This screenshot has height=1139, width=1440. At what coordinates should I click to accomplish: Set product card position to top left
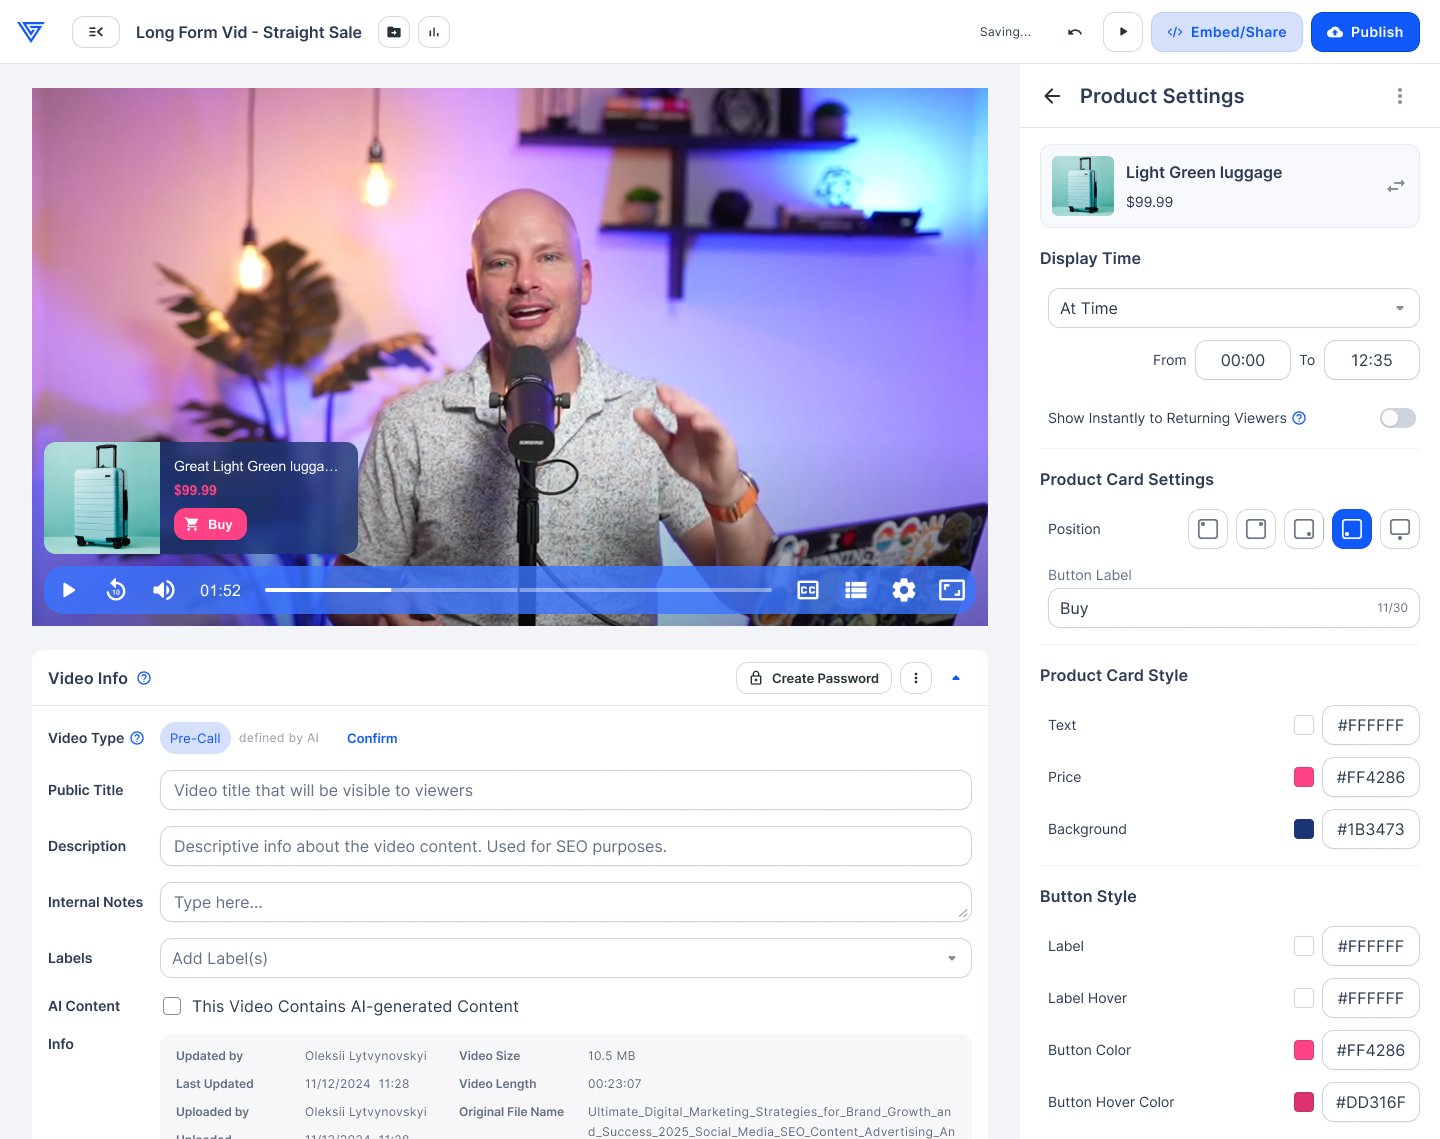pyautogui.click(x=1208, y=529)
